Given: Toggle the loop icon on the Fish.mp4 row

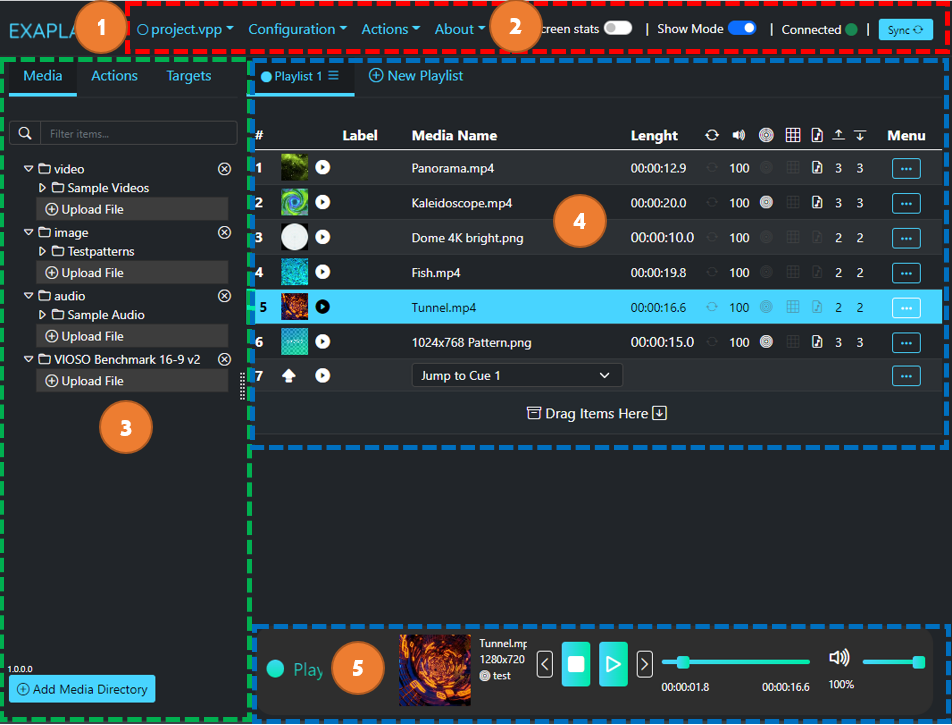Looking at the screenshot, I should [x=712, y=273].
